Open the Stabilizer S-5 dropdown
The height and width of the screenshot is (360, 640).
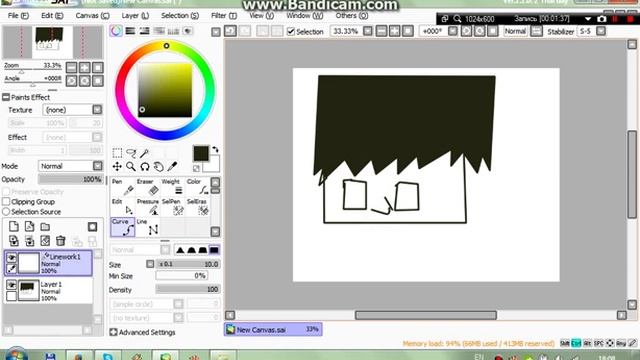click(601, 31)
